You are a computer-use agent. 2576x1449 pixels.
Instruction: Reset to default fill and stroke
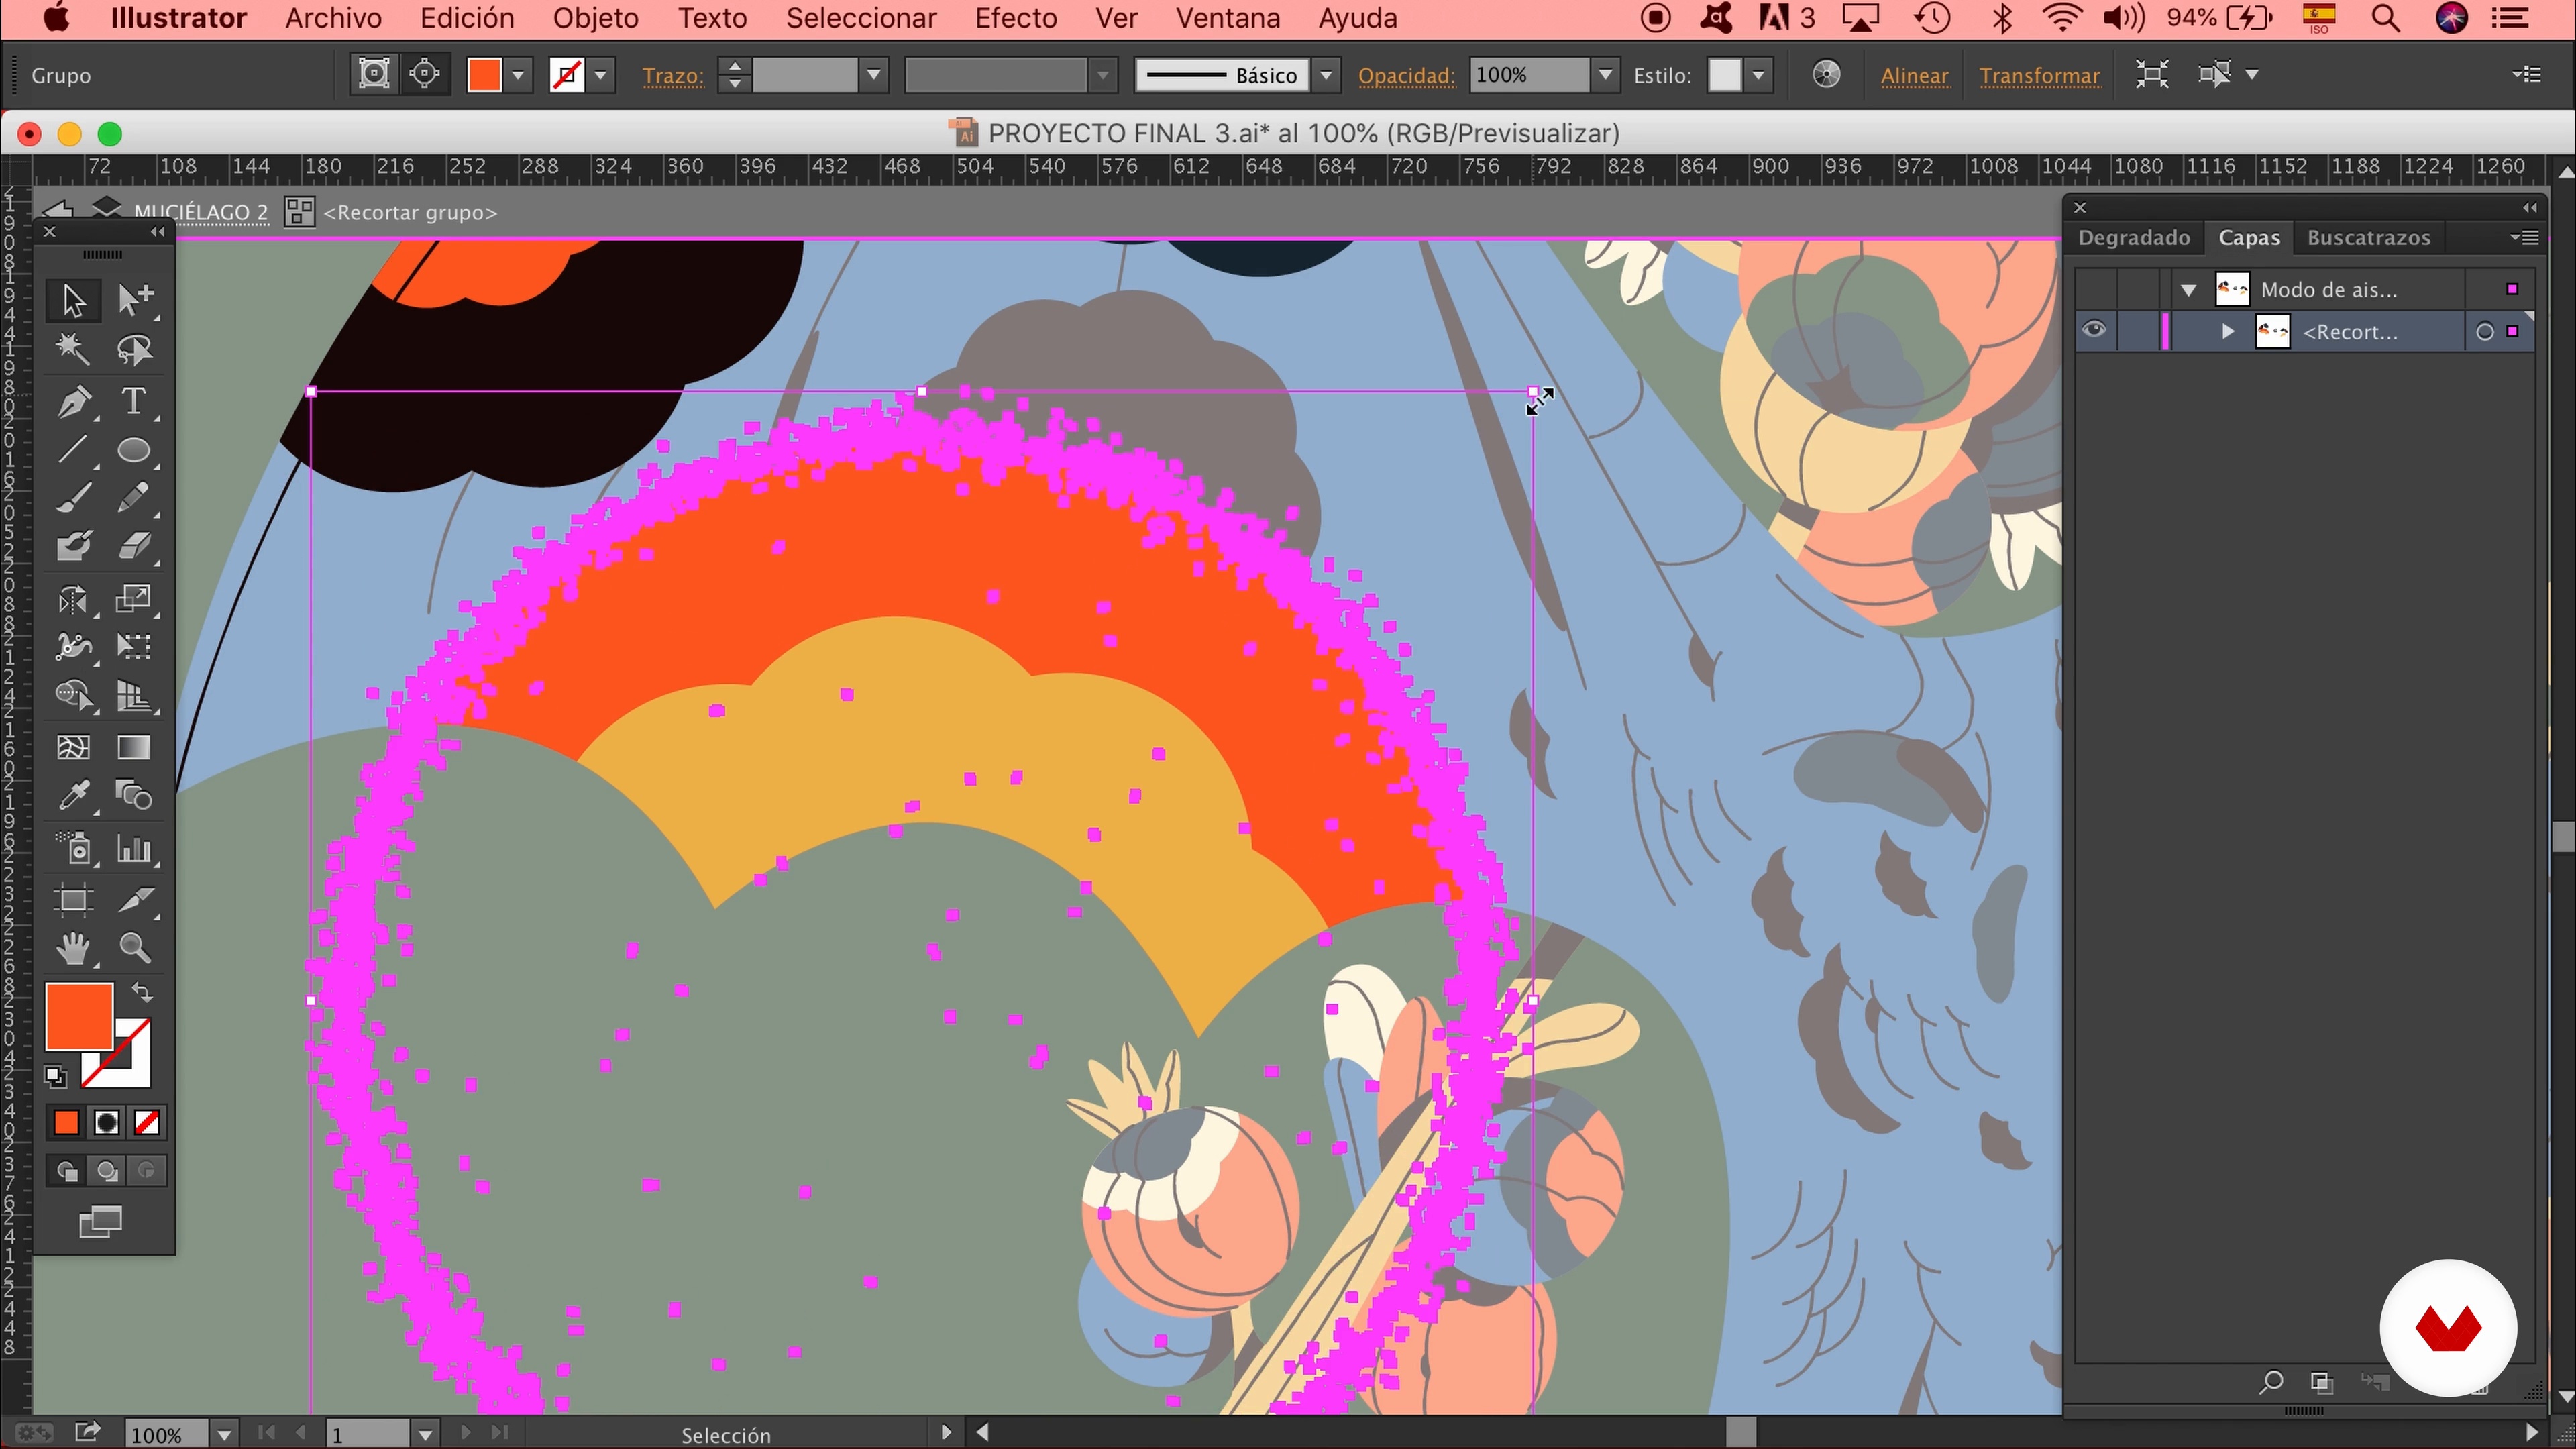(x=56, y=1077)
